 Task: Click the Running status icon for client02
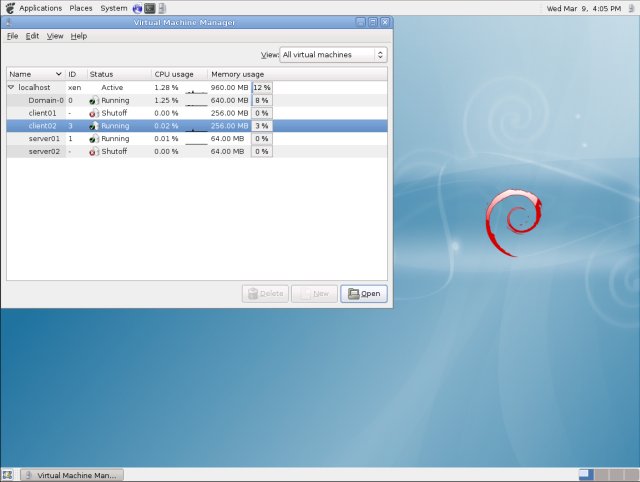pyautogui.click(x=94, y=126)
